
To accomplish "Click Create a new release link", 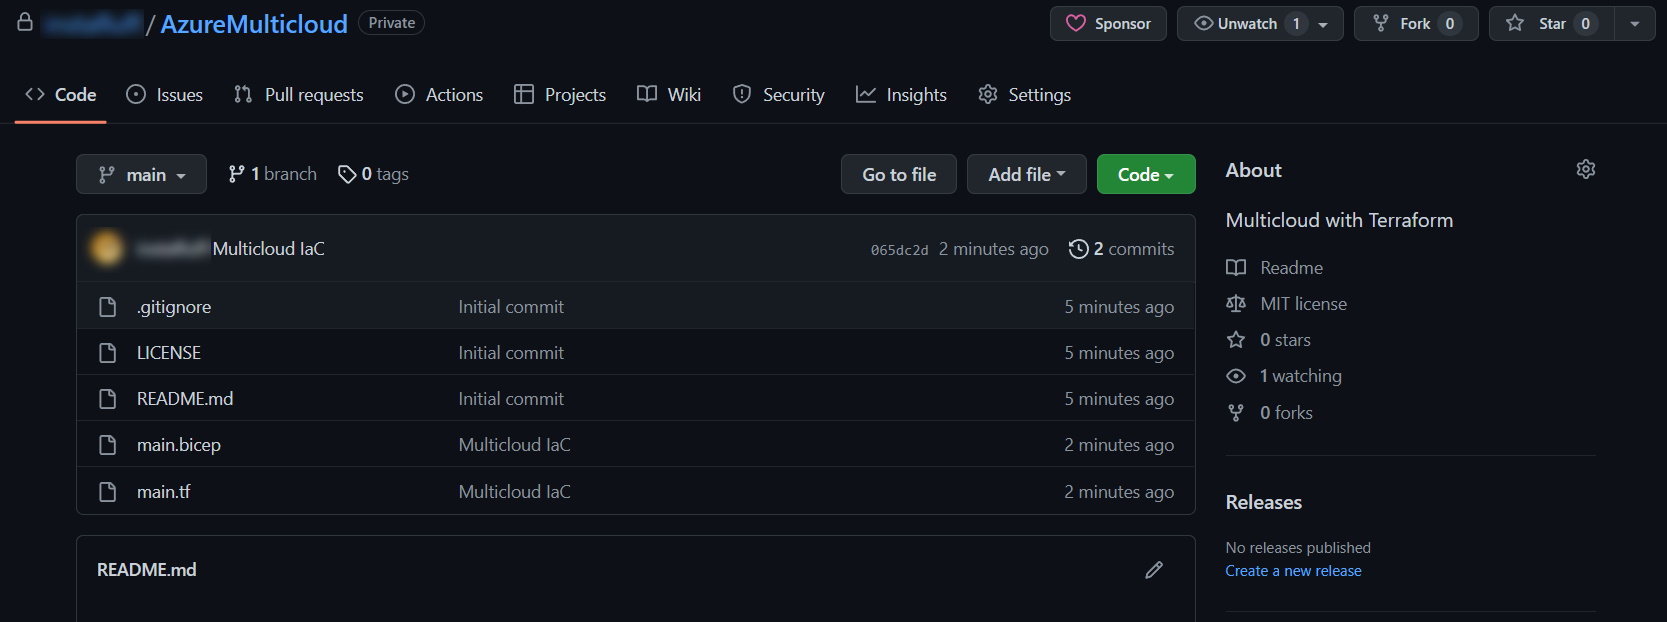I will coord(1293,571).
